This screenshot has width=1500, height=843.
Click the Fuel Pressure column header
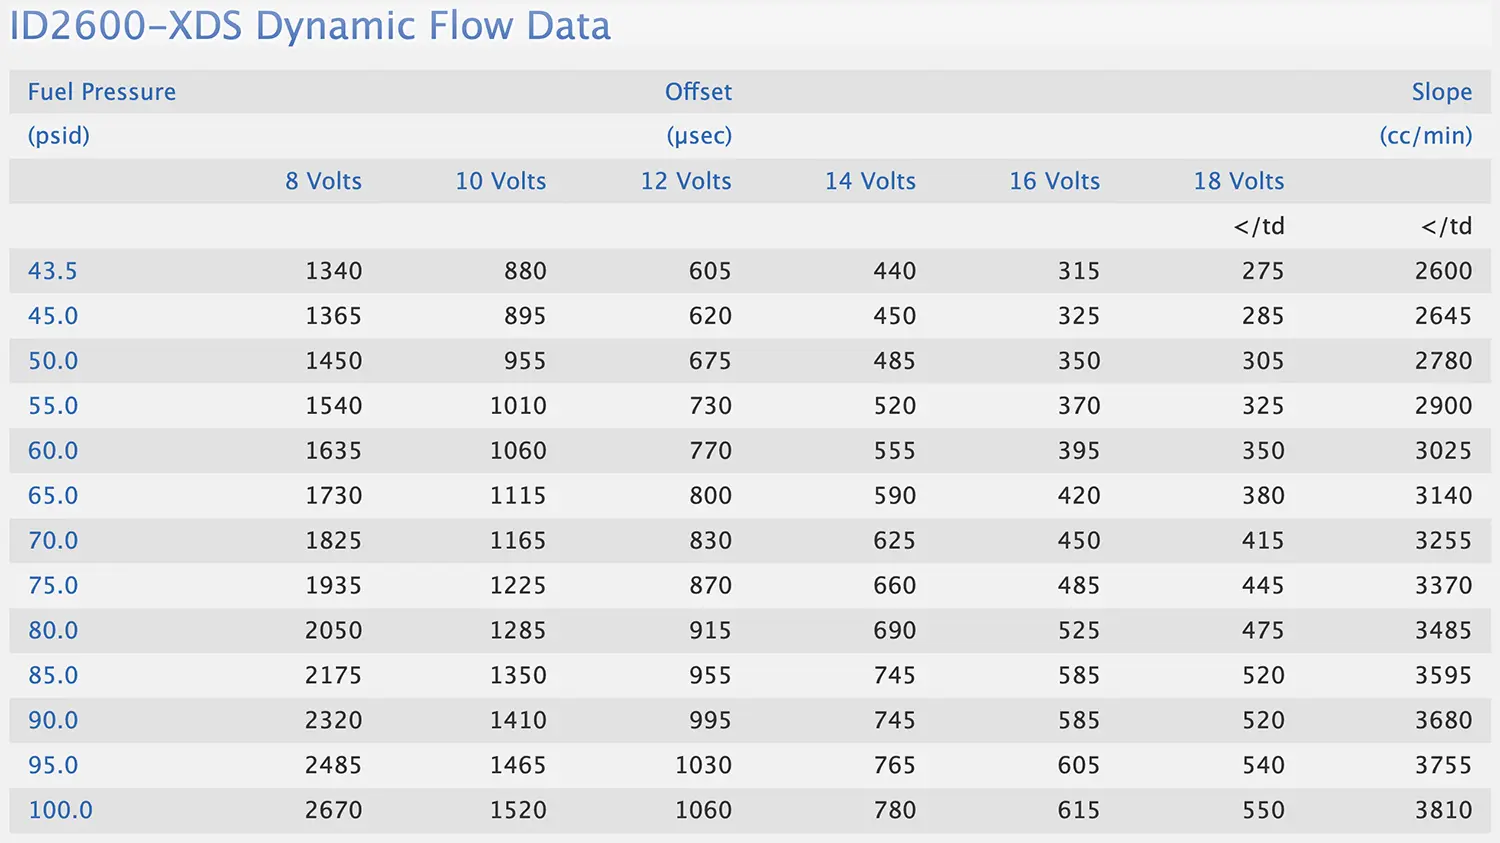click(102, 92)
